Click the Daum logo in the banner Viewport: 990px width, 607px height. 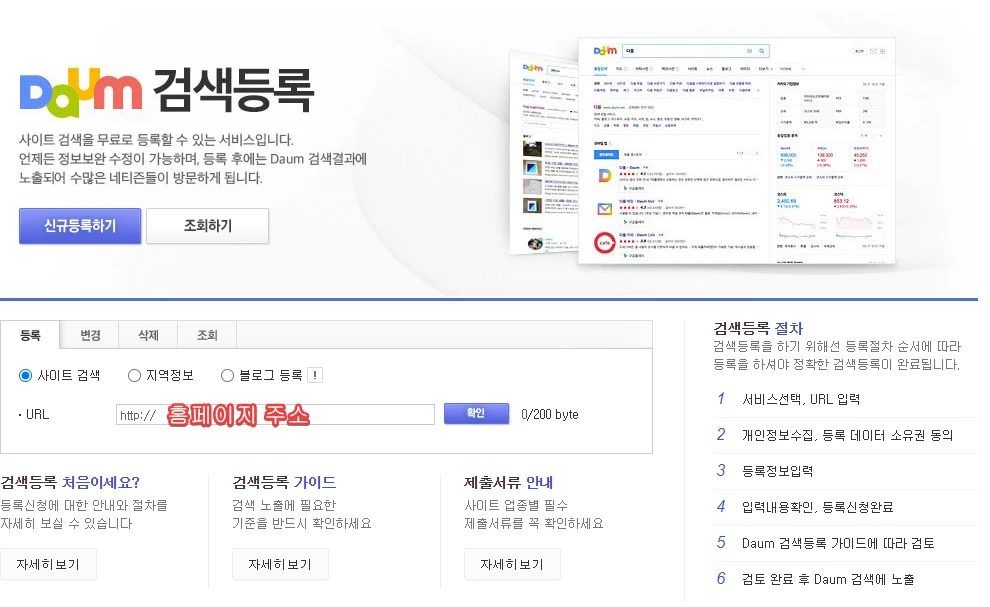tap(81, 93)
